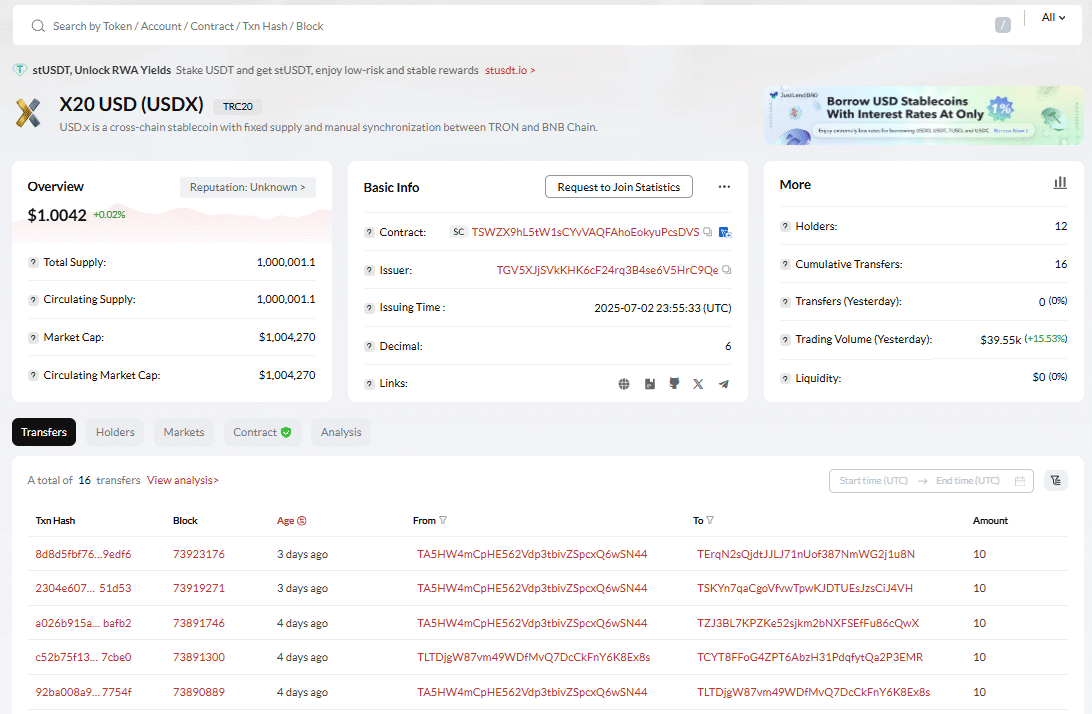Viewport: 1092px width, 714px height.
Task: Click the SC badge before contract address
Action: point(458,232)
